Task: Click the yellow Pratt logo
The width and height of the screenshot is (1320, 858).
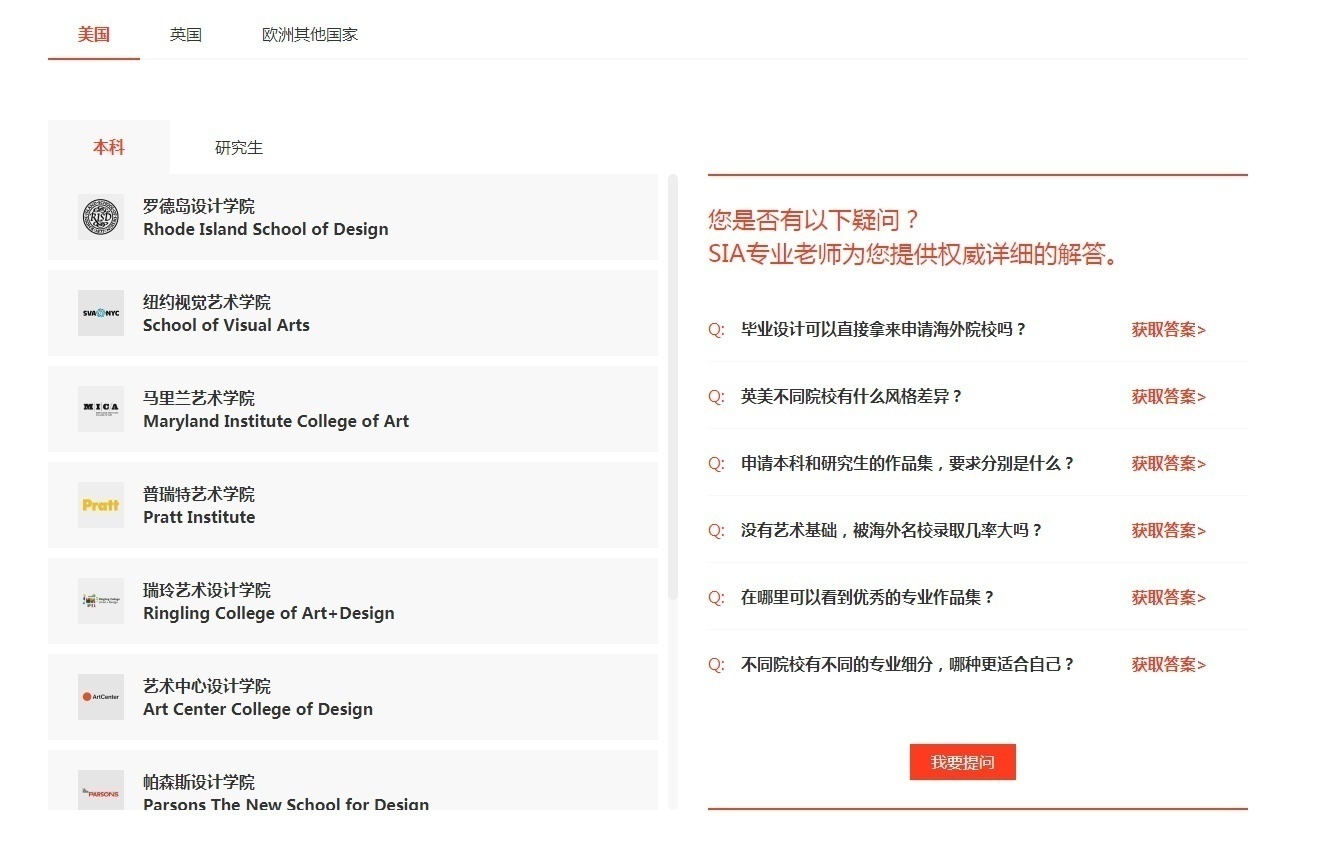Action: 101,505
